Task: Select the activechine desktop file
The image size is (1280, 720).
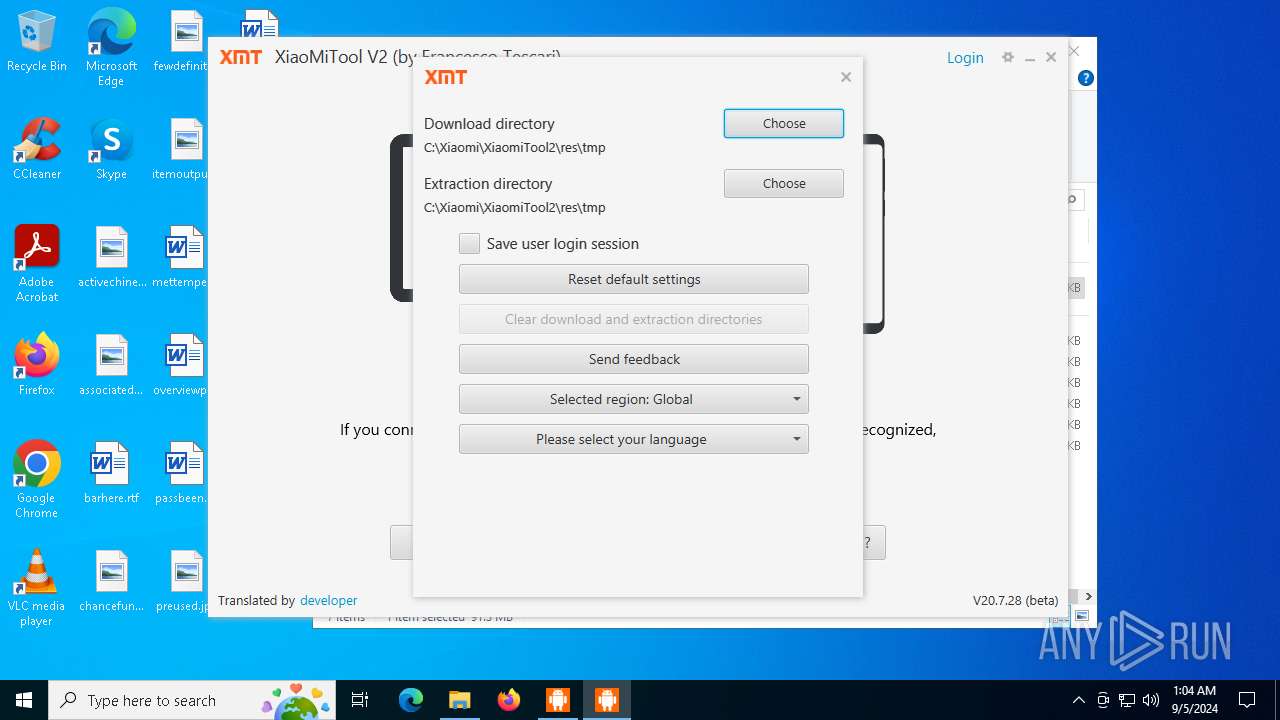Action: click(x=111, y=257)
